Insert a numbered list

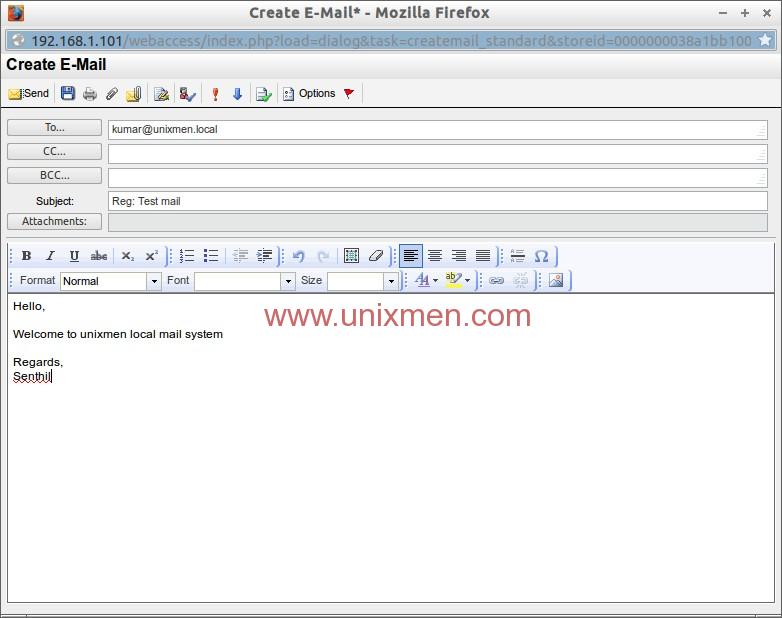click(x=187, y=256)
